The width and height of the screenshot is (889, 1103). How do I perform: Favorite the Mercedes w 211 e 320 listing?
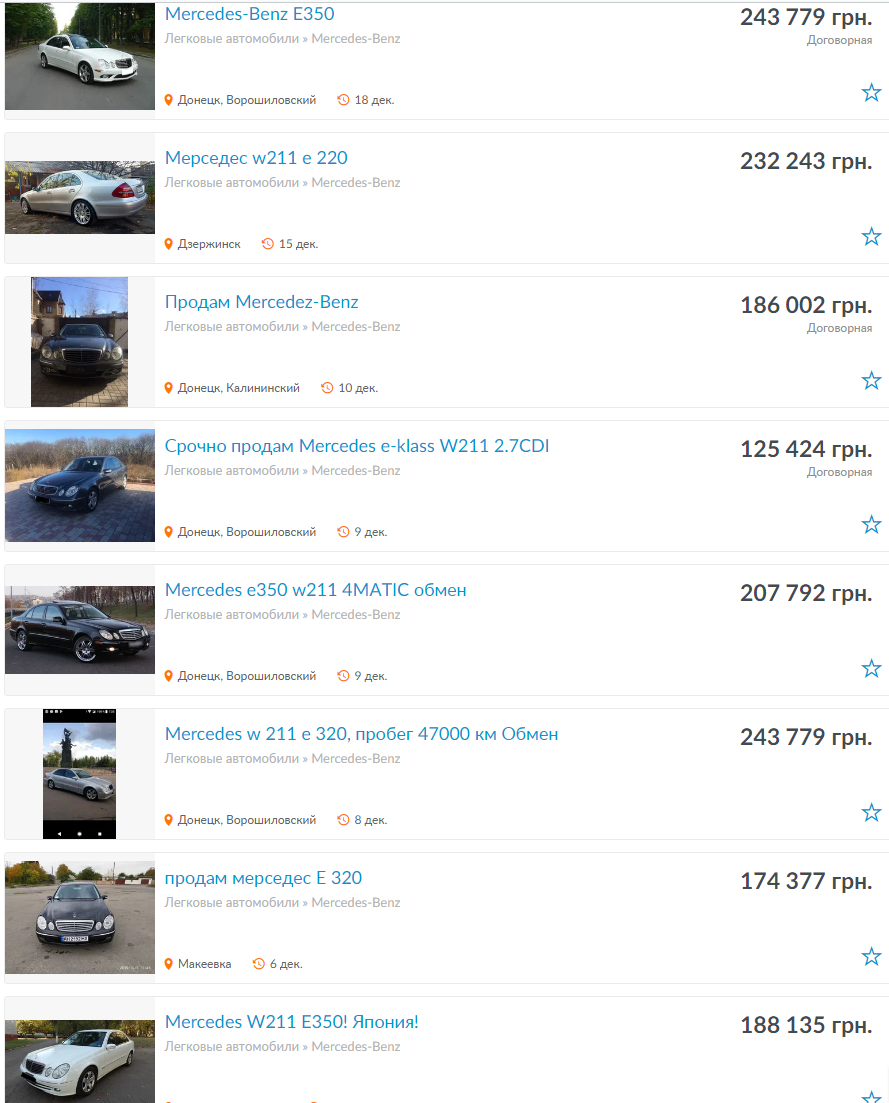[871, 812]
